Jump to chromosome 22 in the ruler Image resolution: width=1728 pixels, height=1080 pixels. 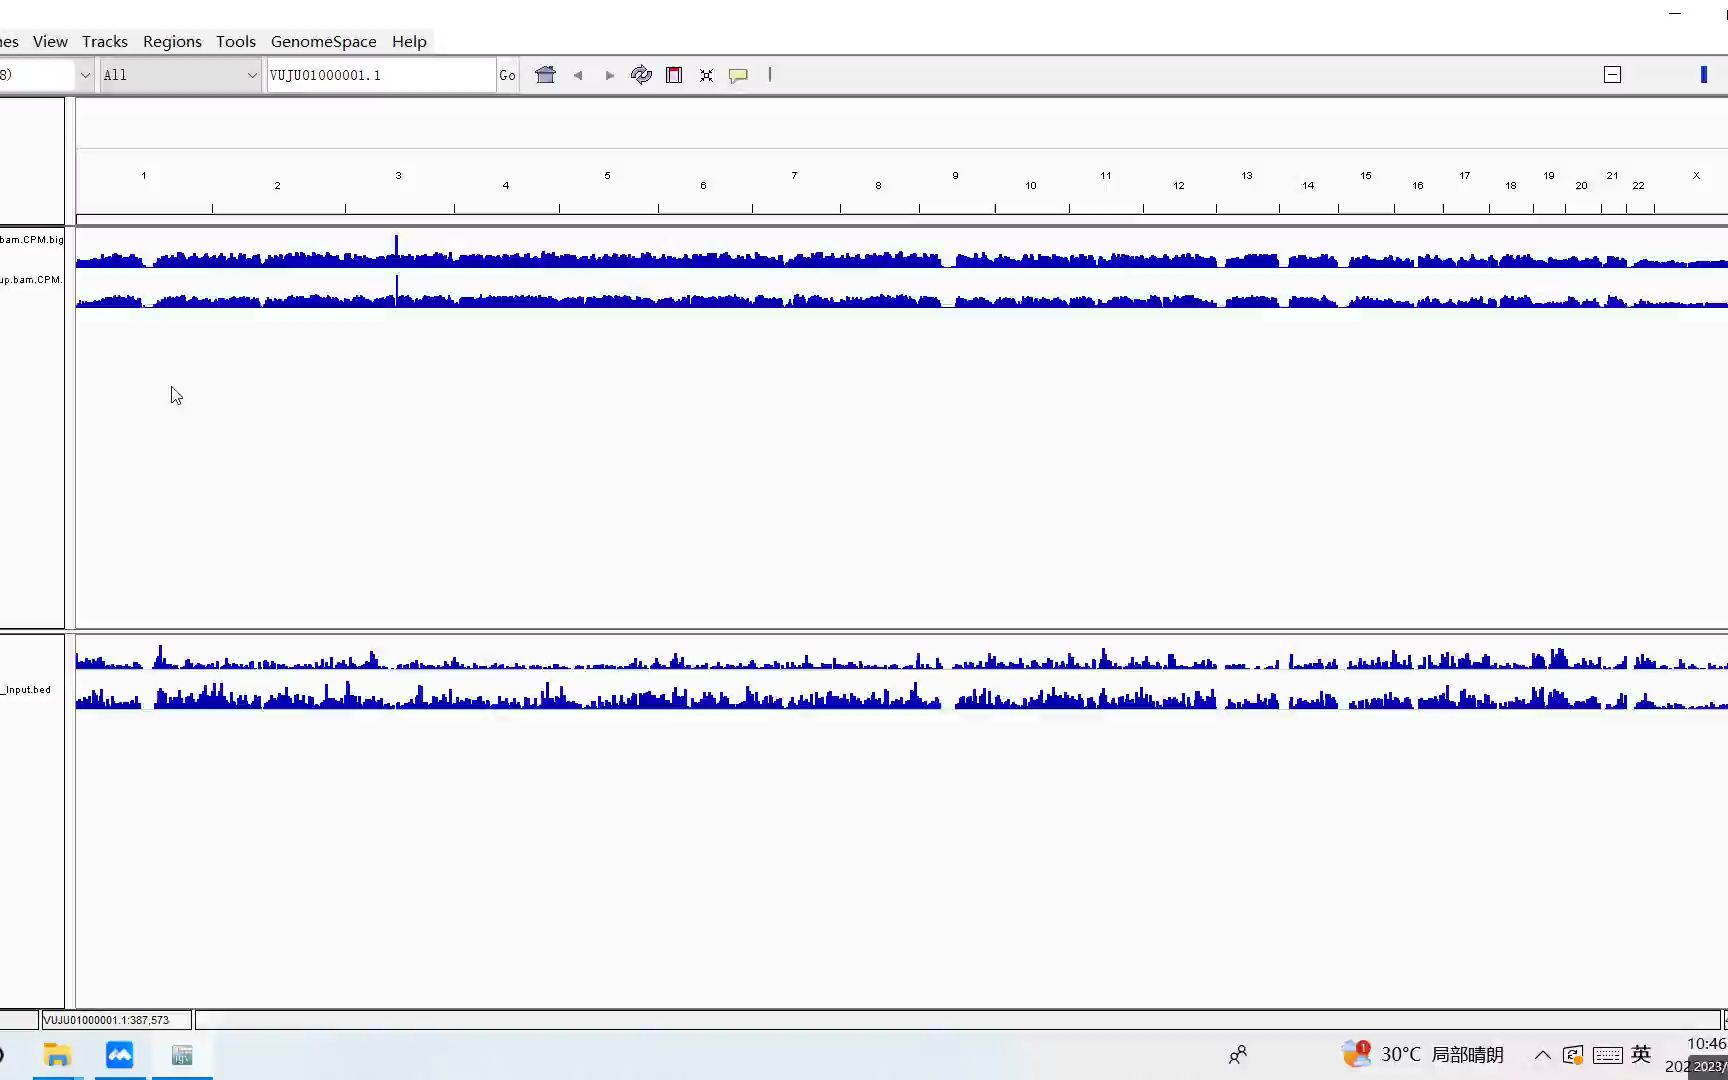tap(1638, 186)
